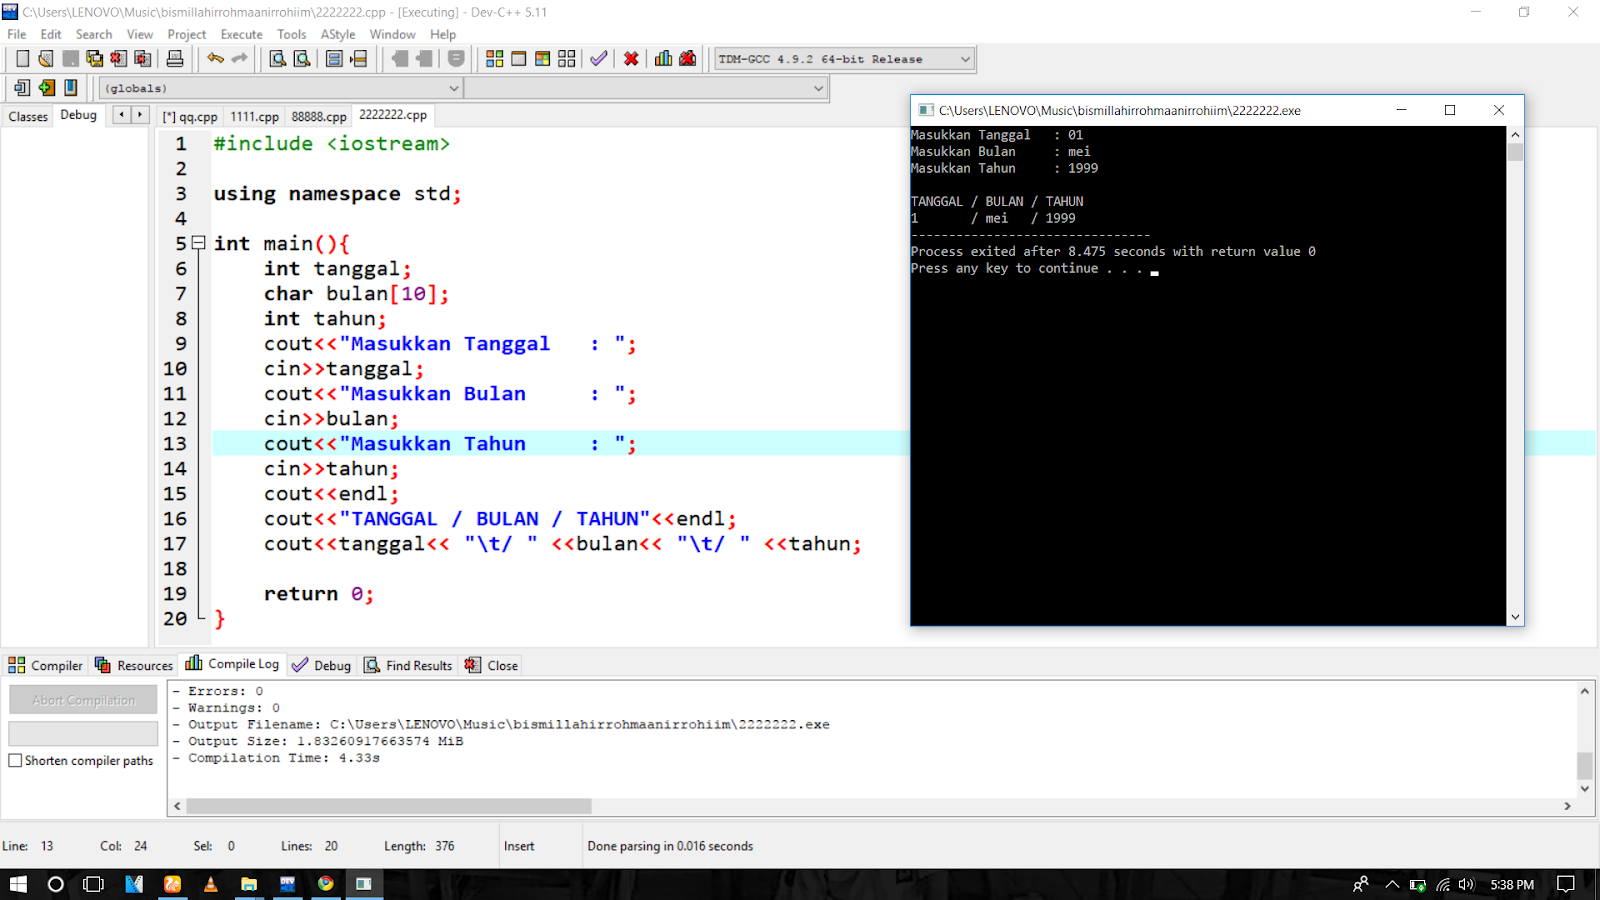Click the Go to function icon
The height and width of the screenshot is (900, 1600).
(x=335, y=59)
